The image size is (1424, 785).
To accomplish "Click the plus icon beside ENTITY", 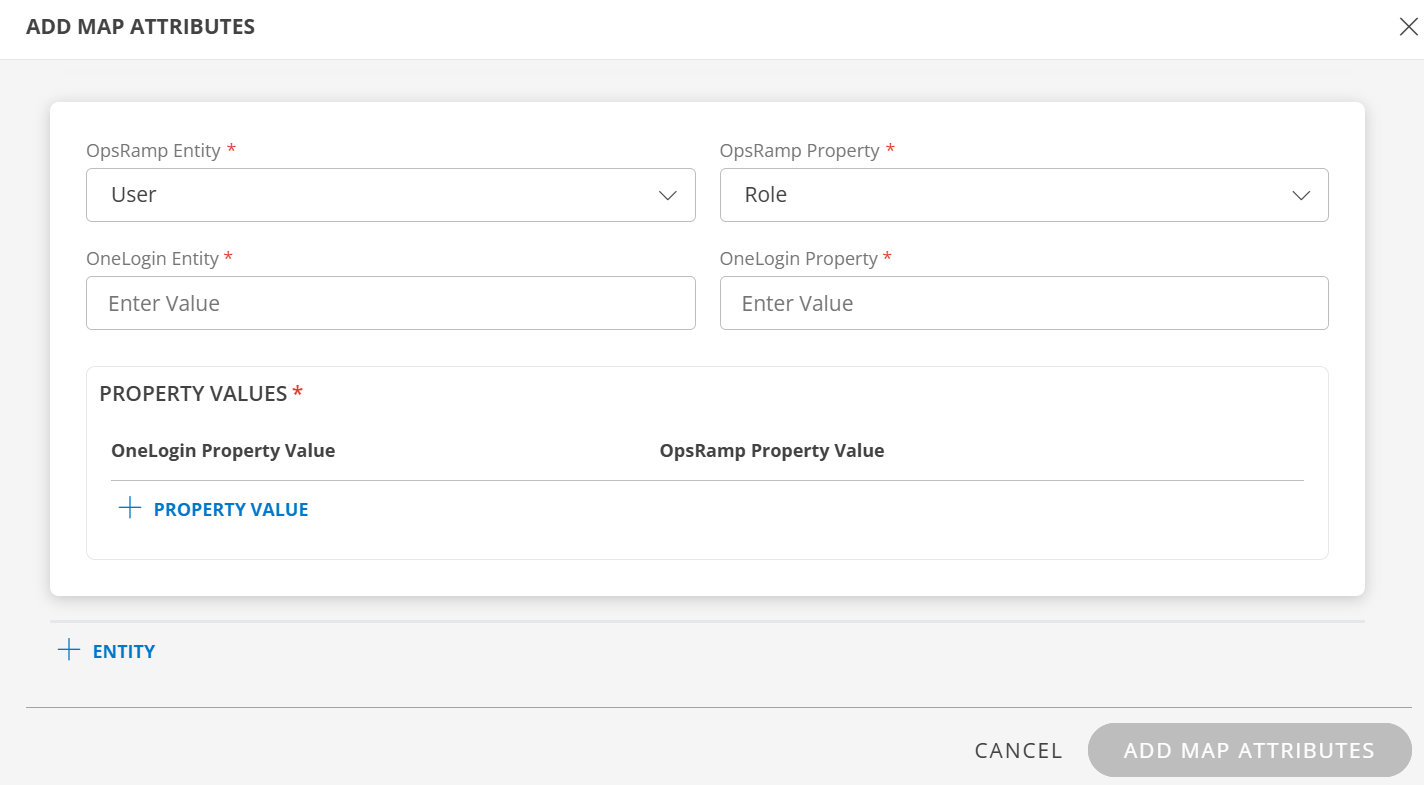I will click(69, 651).
